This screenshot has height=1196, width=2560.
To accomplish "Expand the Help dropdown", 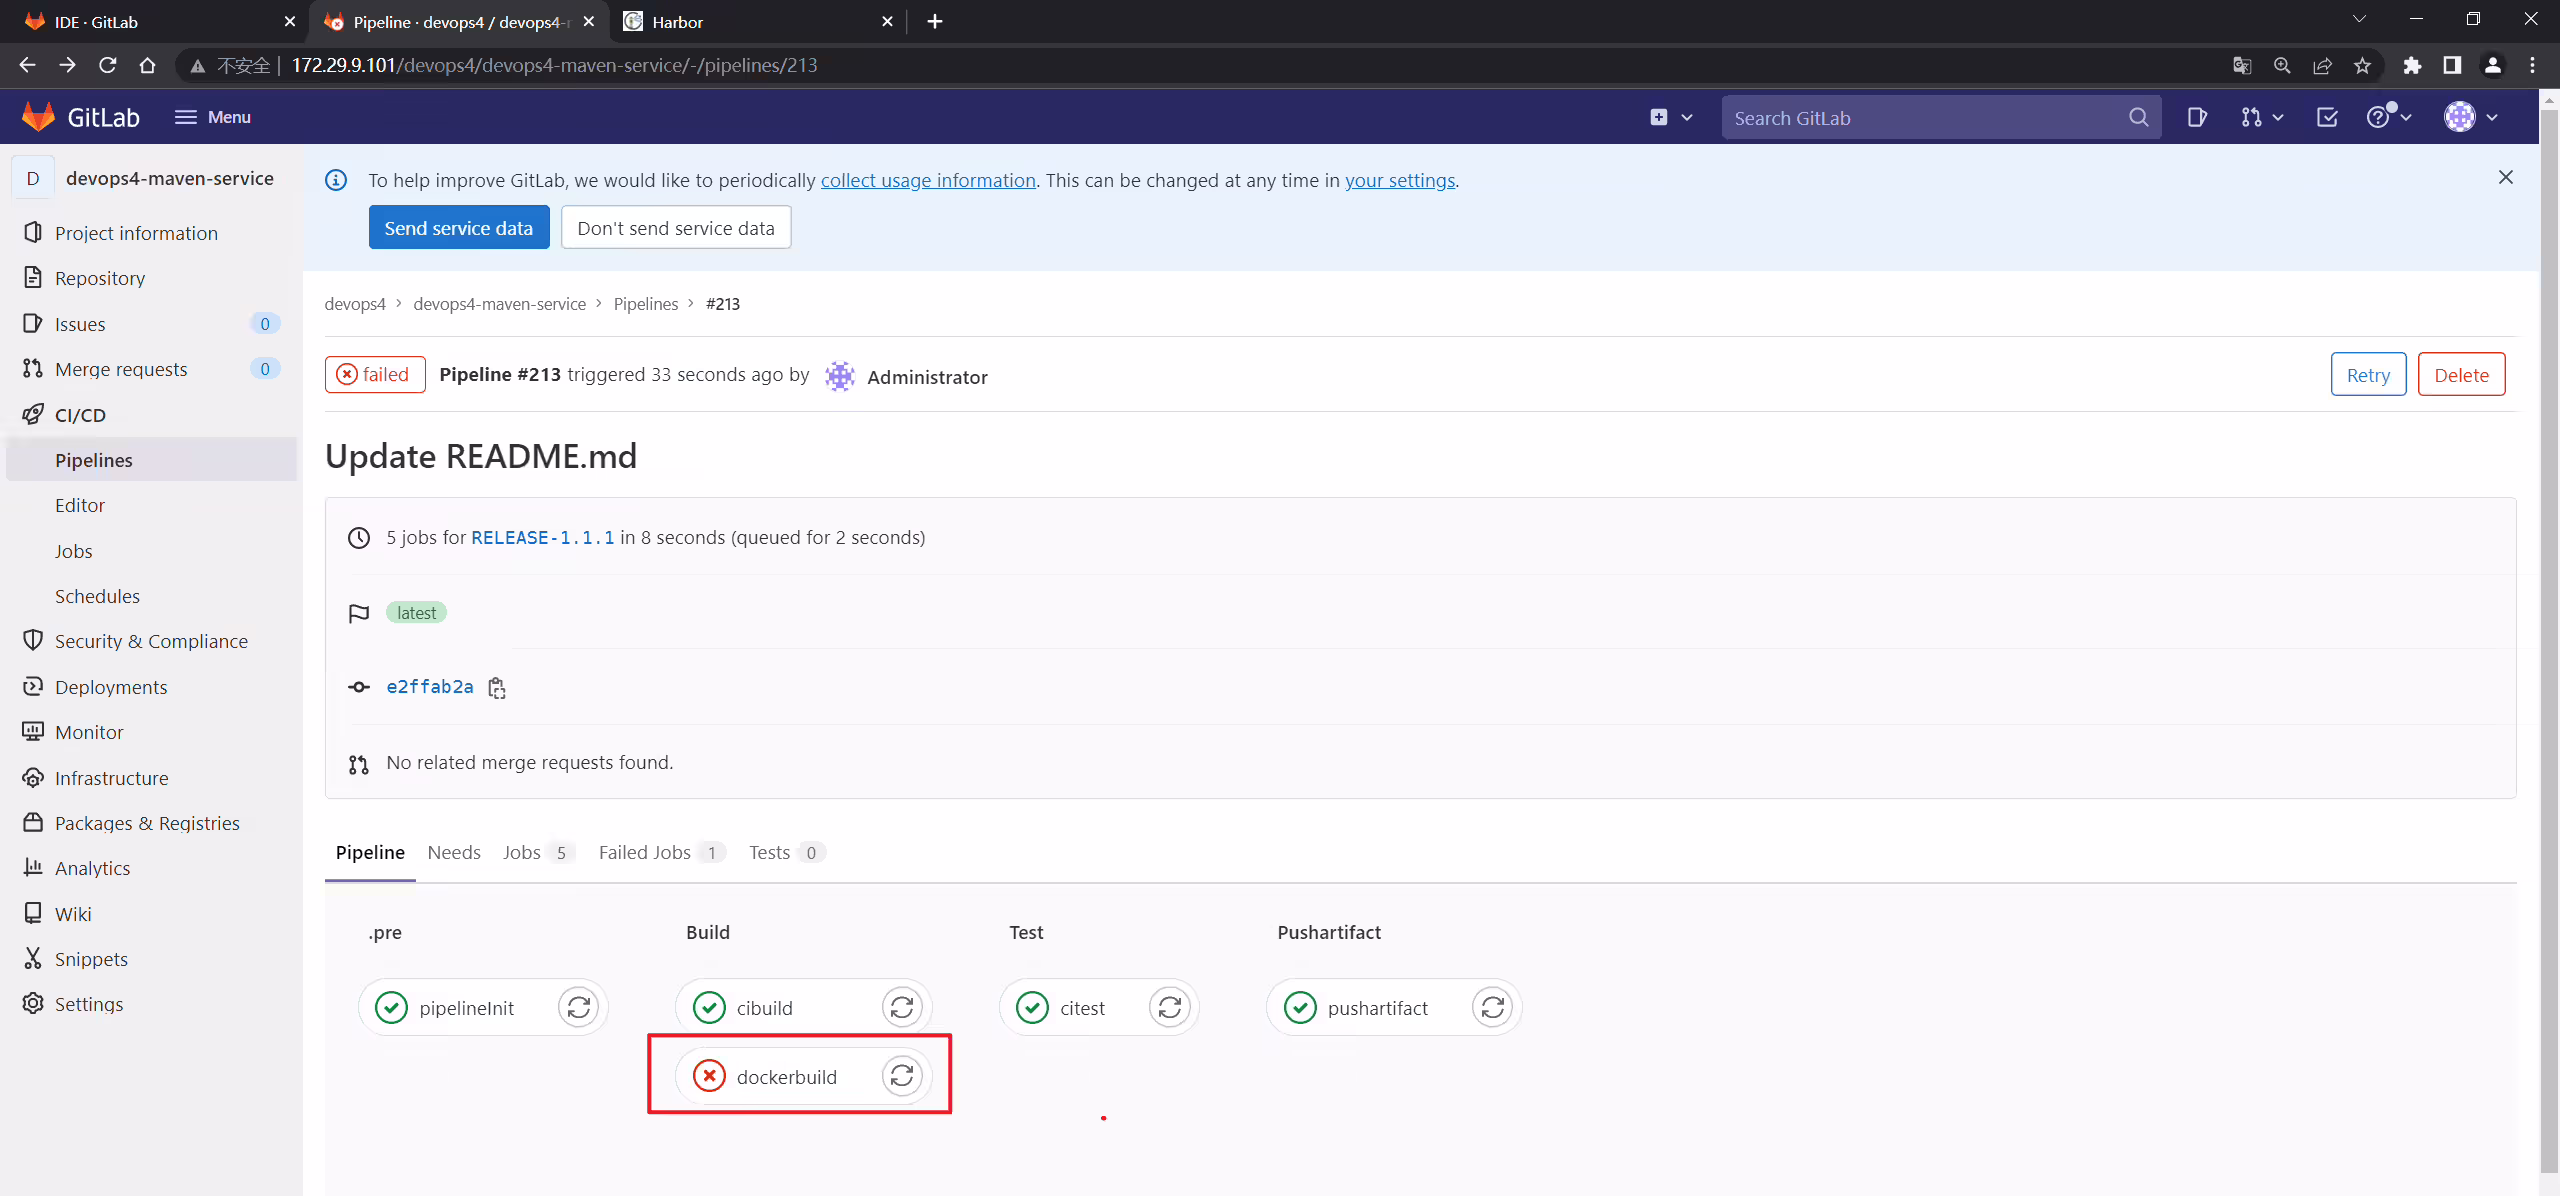I will [x=2389, y=117].
